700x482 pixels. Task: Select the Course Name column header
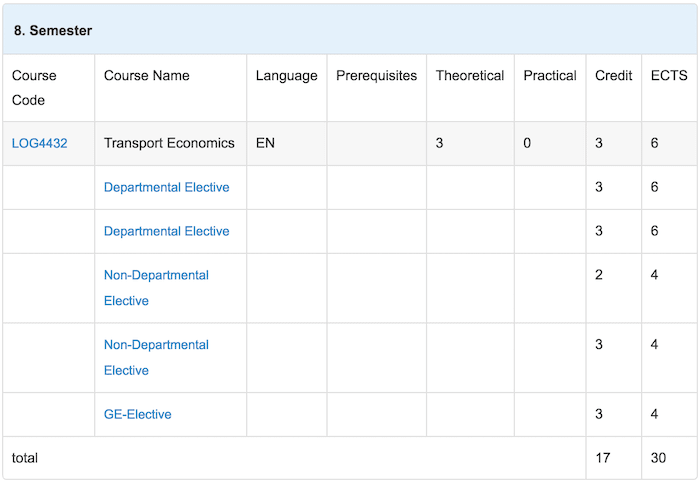tap(171, 88)
